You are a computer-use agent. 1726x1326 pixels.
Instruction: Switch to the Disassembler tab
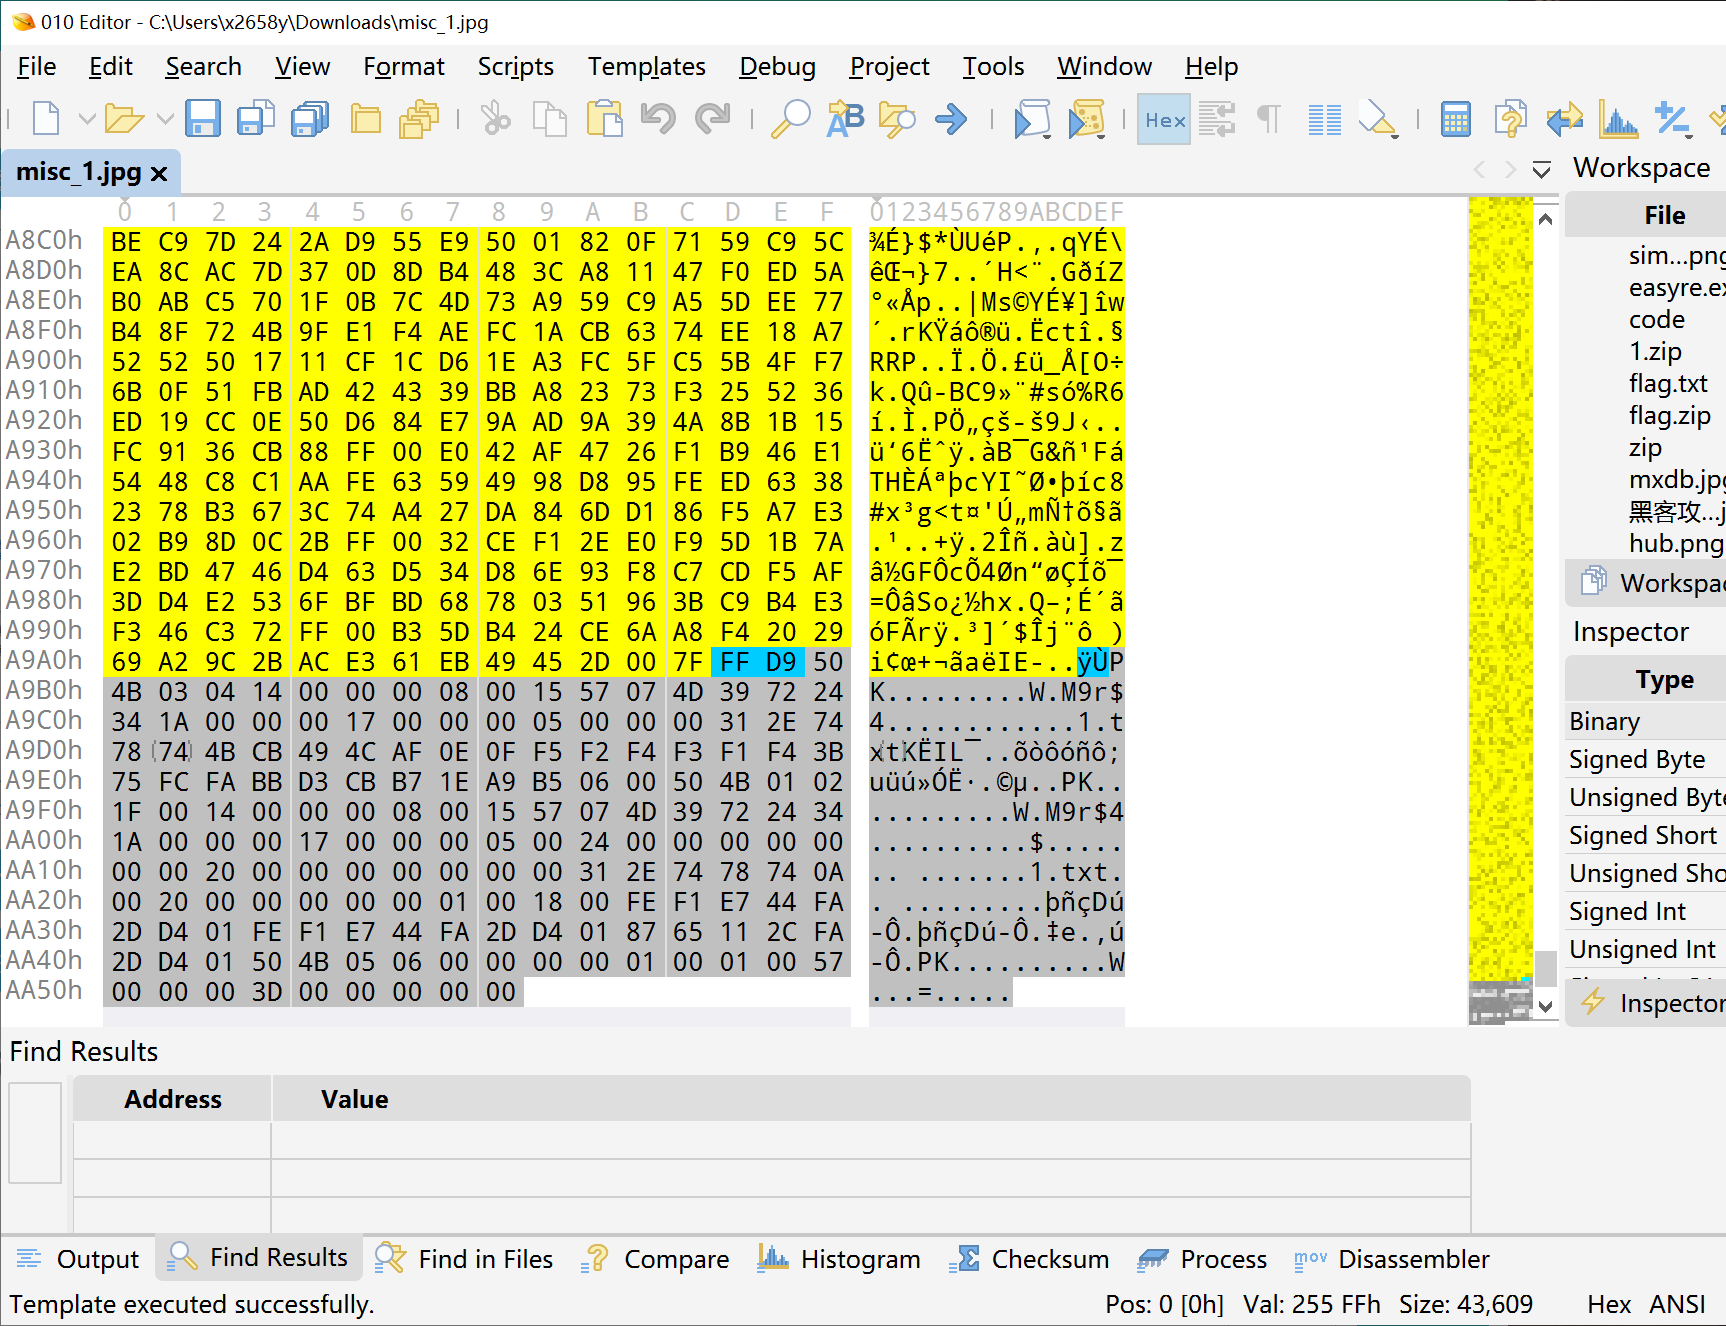click(x=1392, y=1259)
